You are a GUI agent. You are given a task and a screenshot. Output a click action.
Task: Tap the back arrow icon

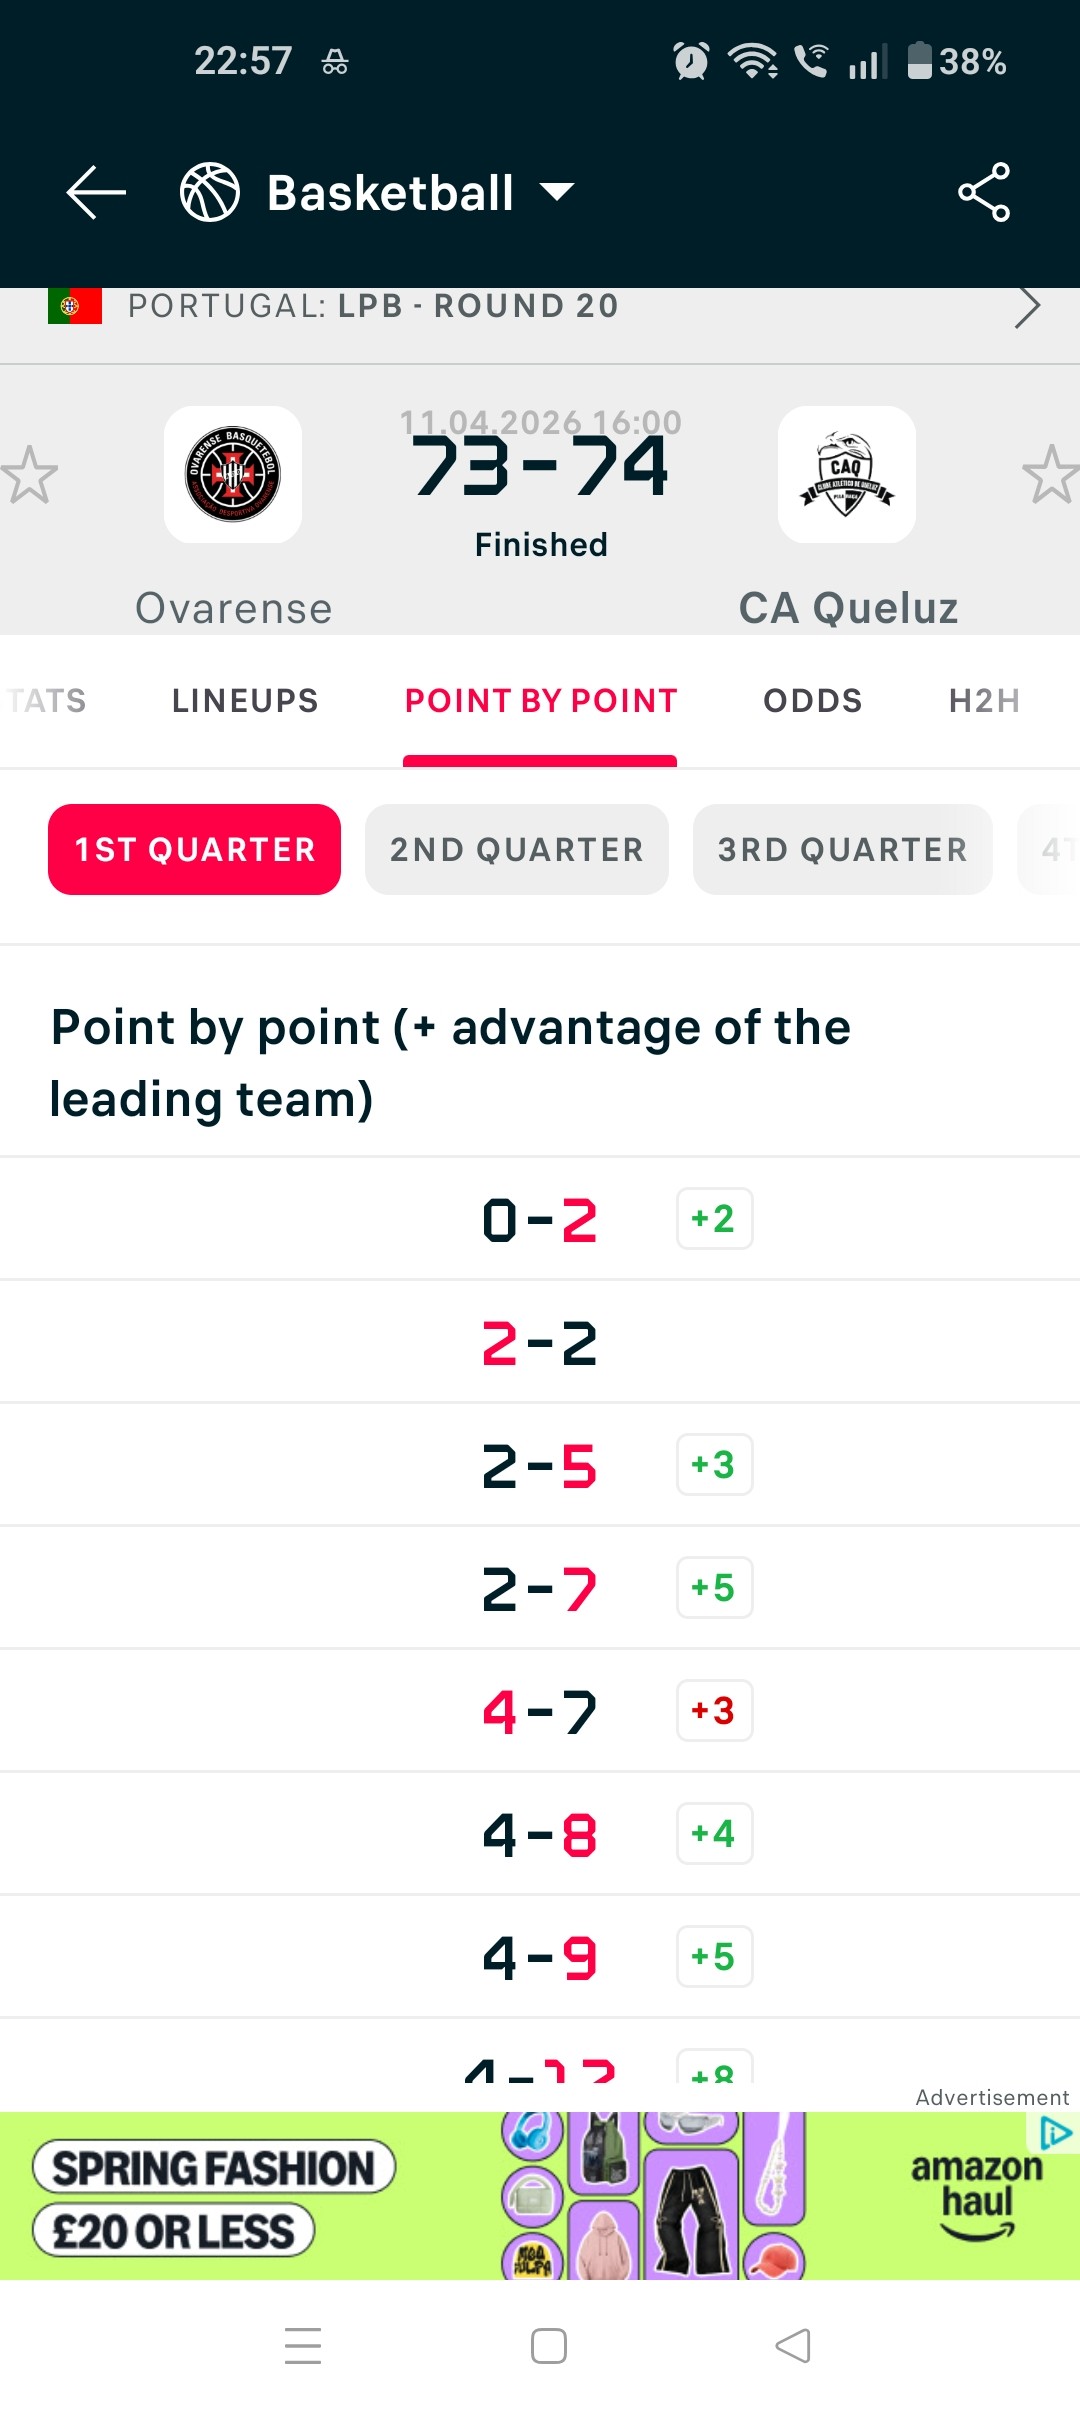[x=96, y=192]
